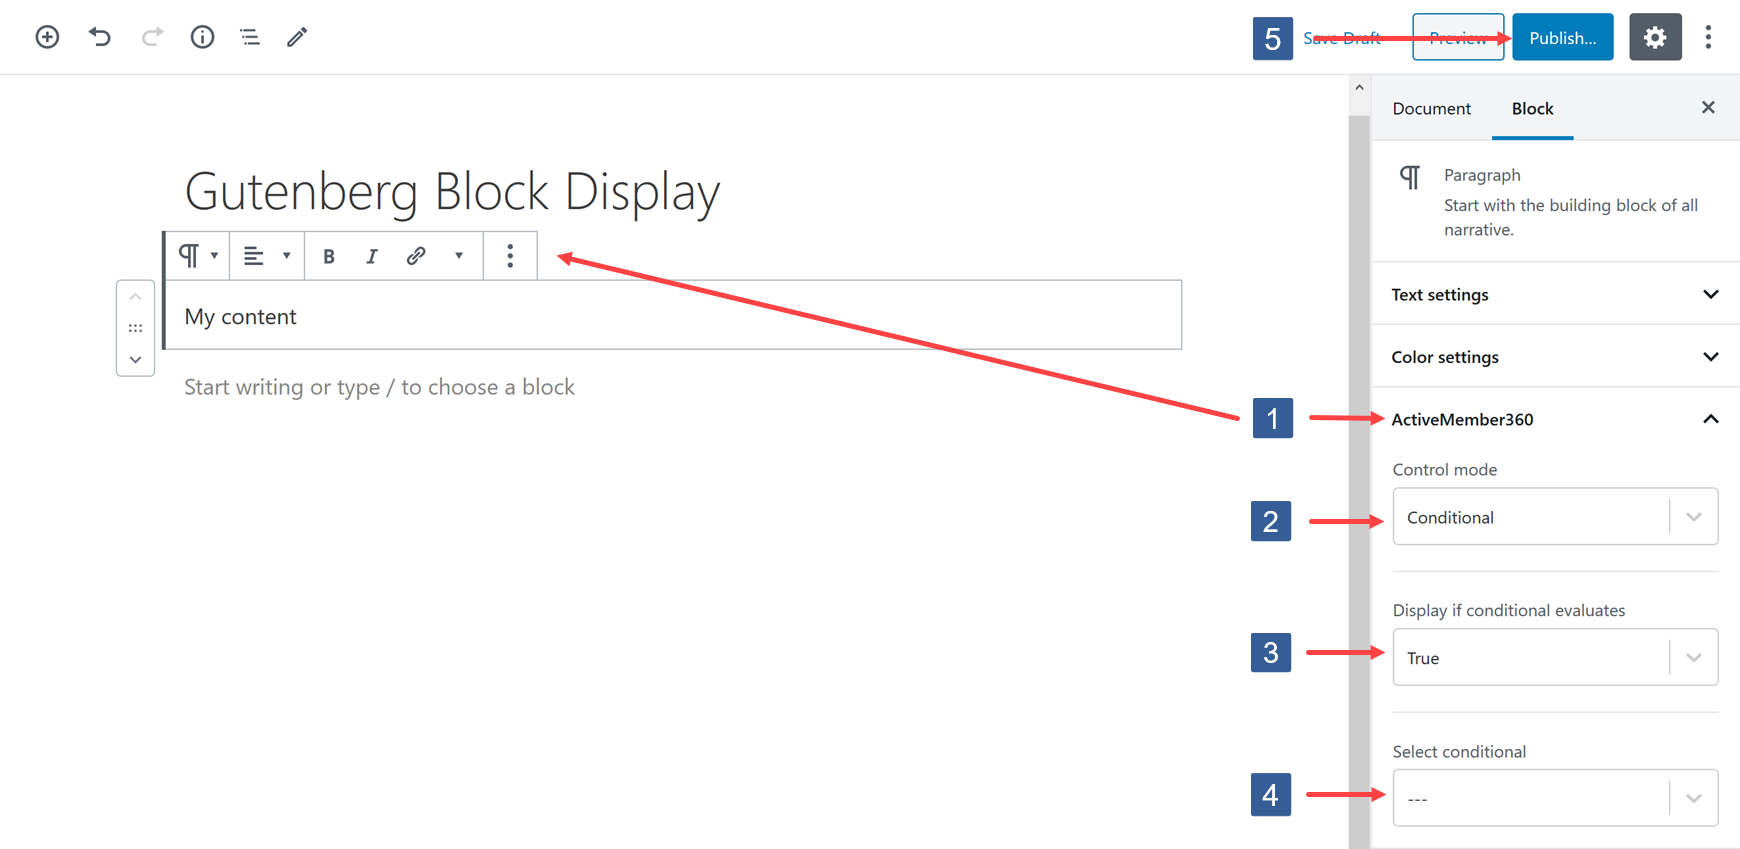Publish the post

point(1562,37)
